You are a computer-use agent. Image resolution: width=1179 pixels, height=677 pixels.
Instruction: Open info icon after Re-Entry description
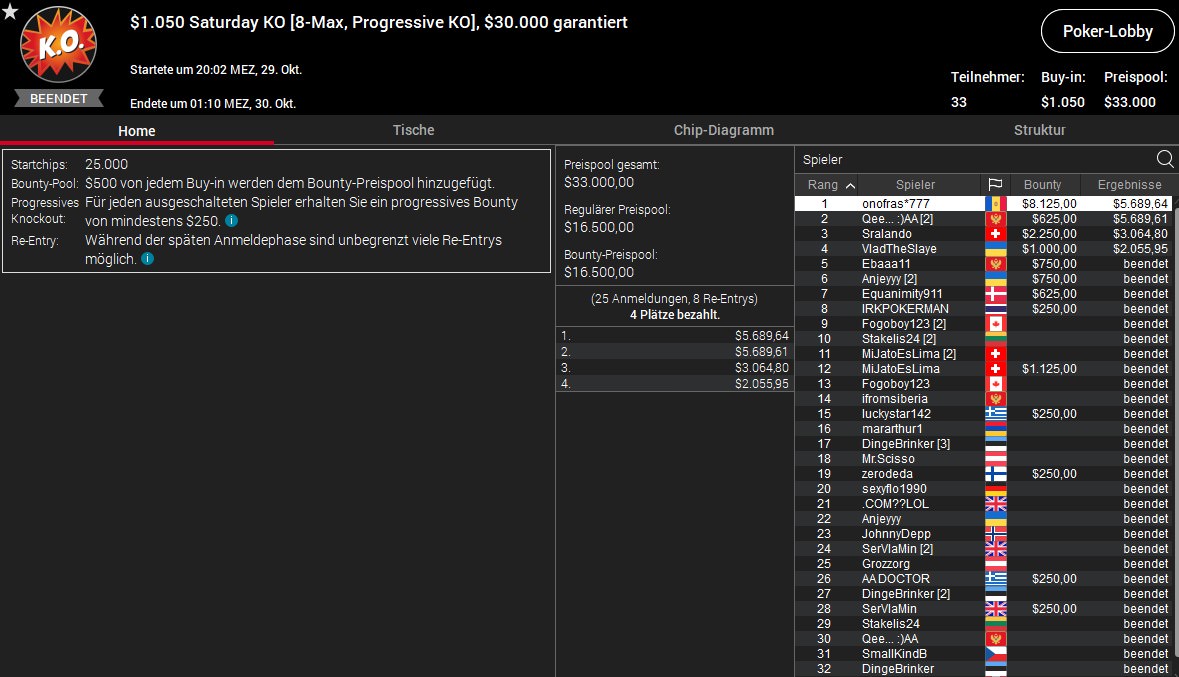(147, 259)
